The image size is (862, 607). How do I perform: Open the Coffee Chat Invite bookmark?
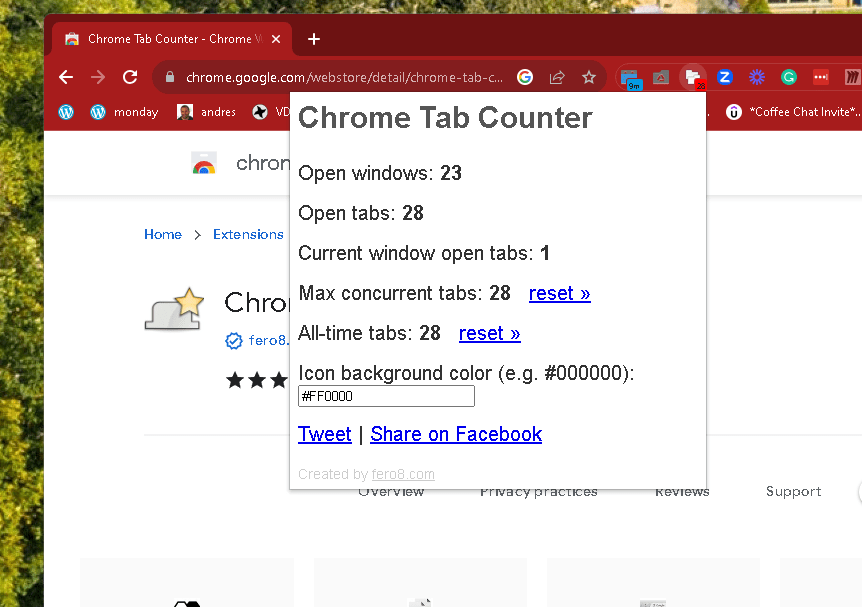(x=792, y=112)
